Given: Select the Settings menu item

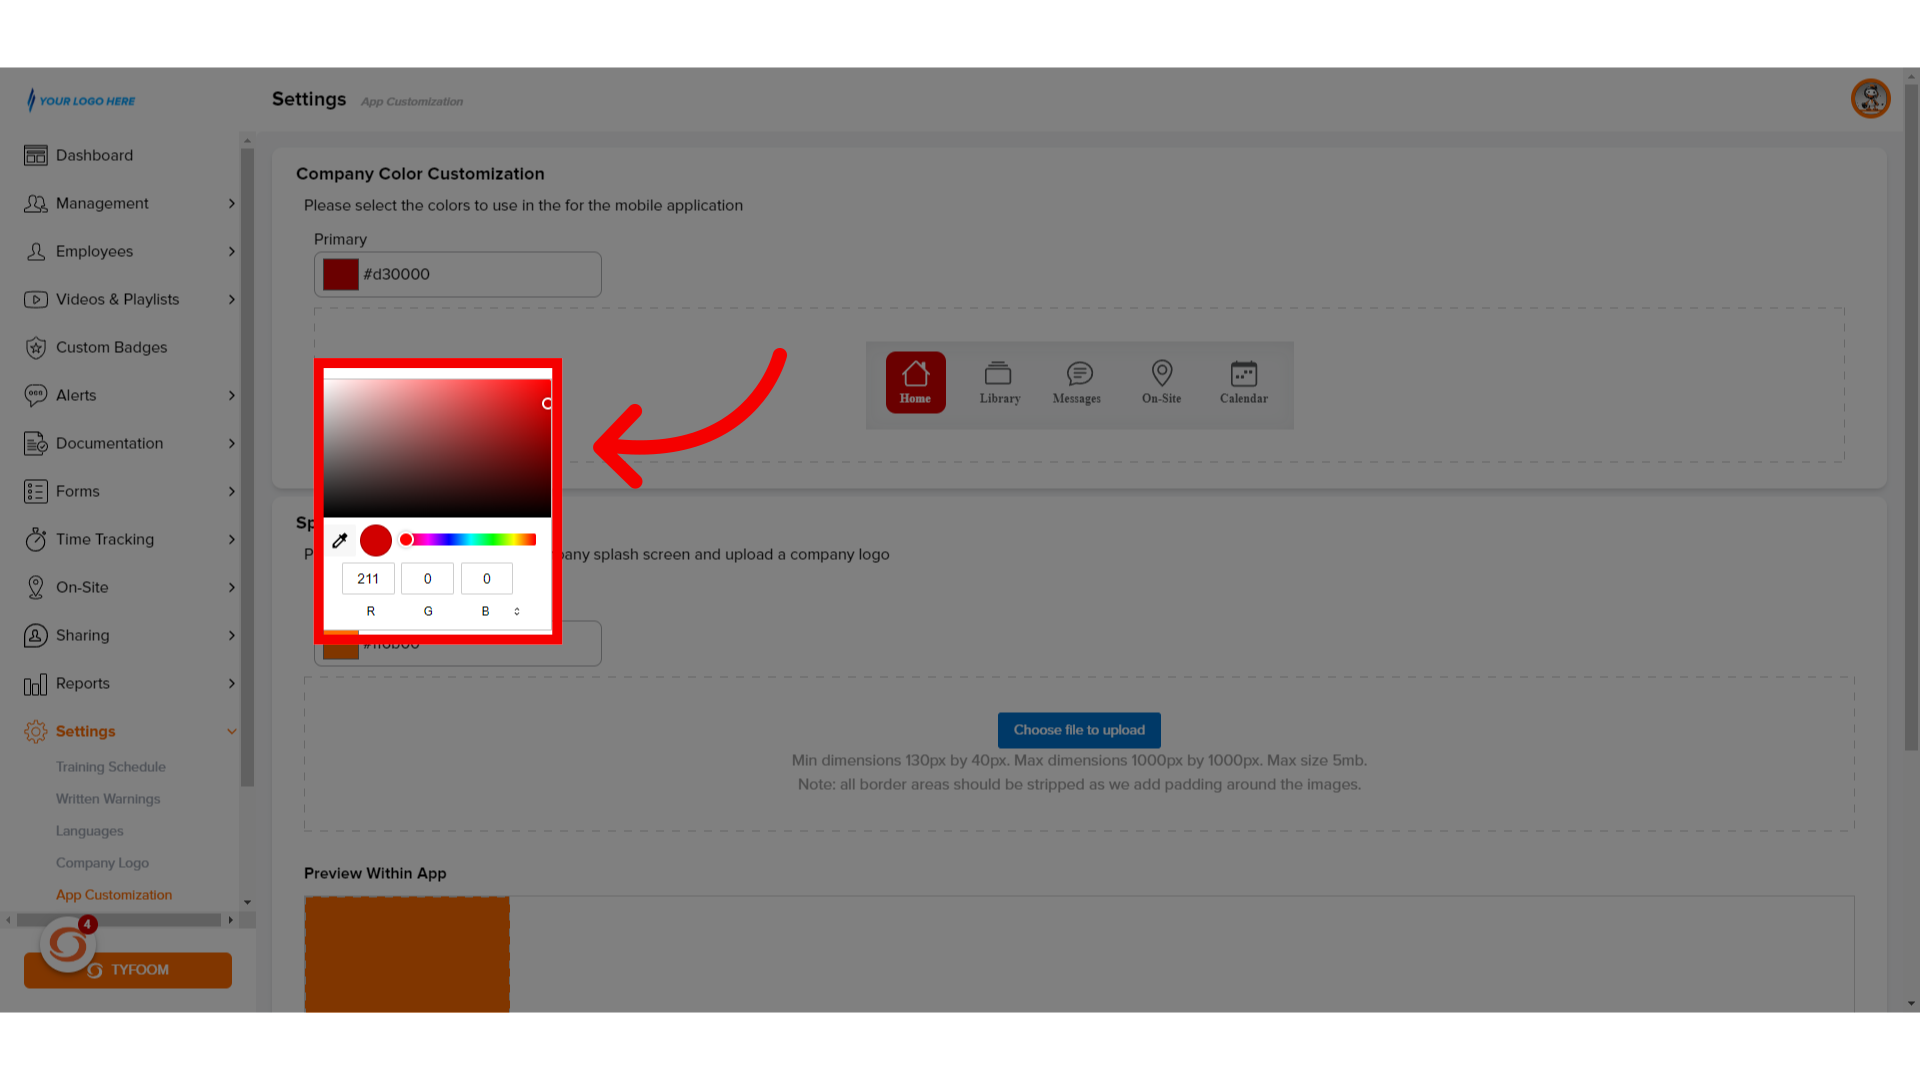Looking at the screenshot, I should (x=84, y=731).
